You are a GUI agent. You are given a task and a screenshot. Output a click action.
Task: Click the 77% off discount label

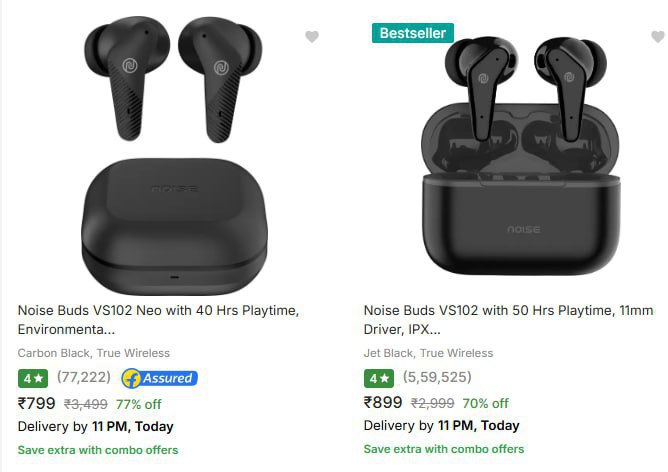coord(138,404)
